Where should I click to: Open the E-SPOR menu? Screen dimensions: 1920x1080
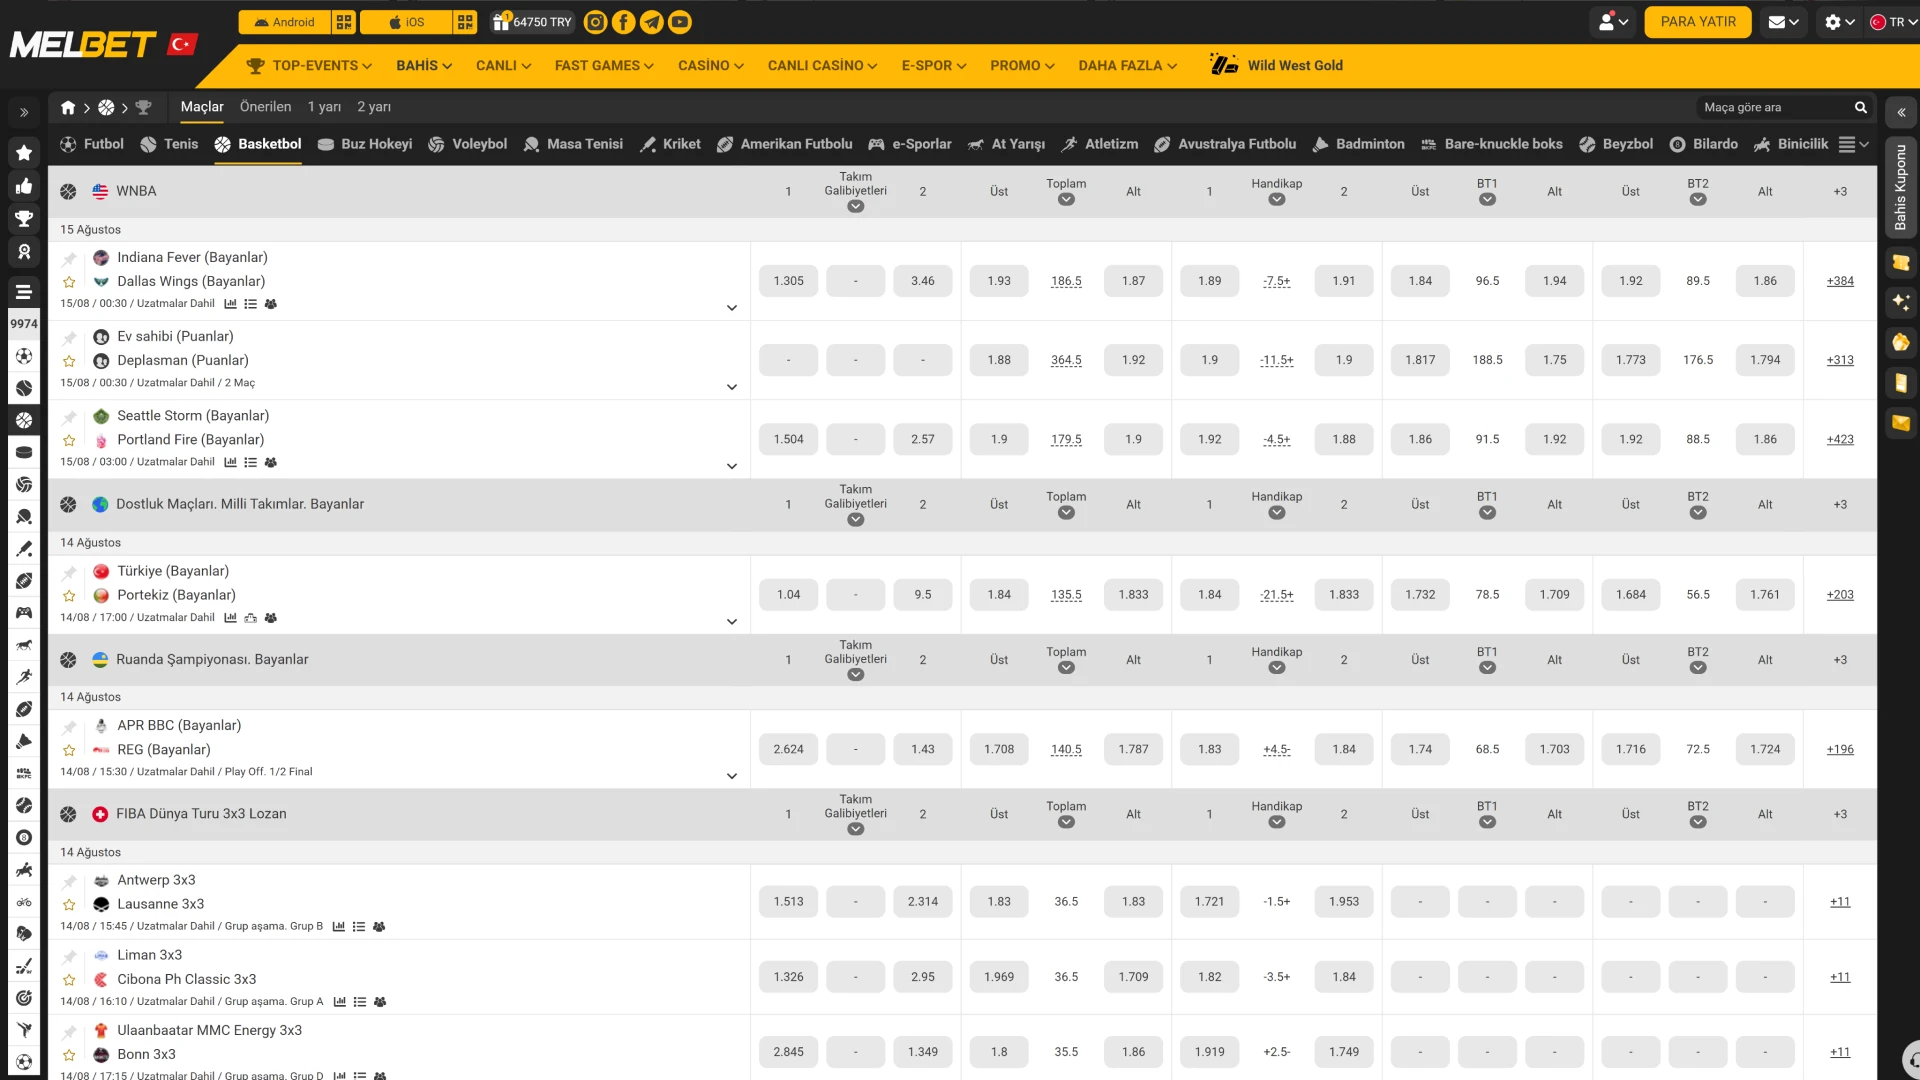pyautogui.click(x=934, y=65)
